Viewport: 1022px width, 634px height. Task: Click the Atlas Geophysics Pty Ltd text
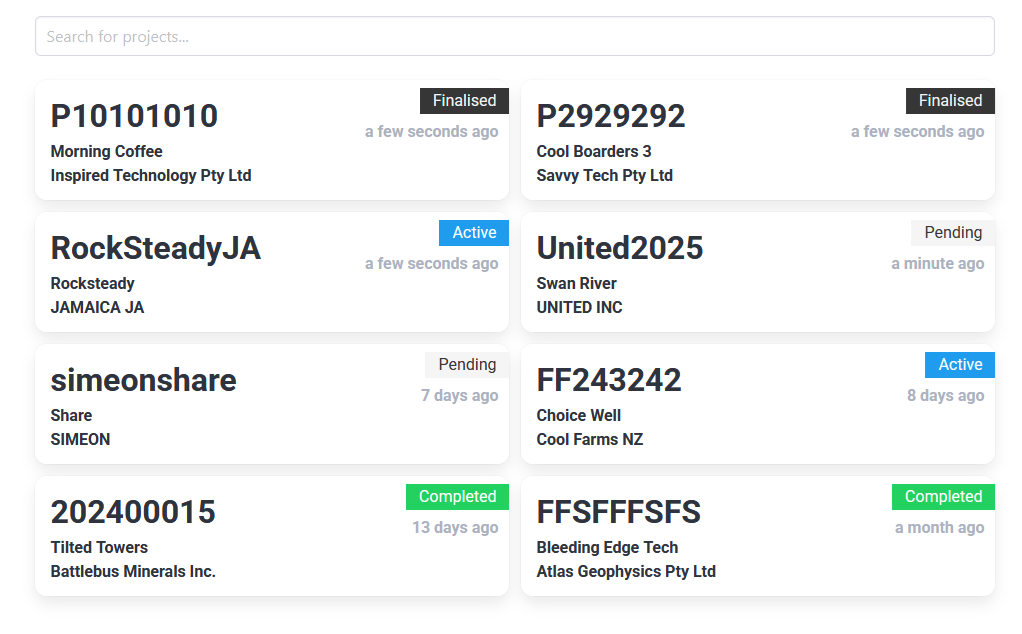coord(626,572)
